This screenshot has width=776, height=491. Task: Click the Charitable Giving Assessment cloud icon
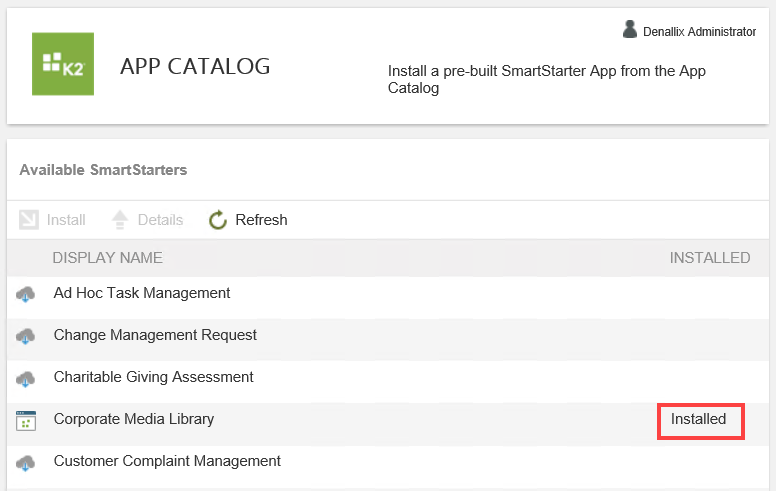tap(26, 378)
